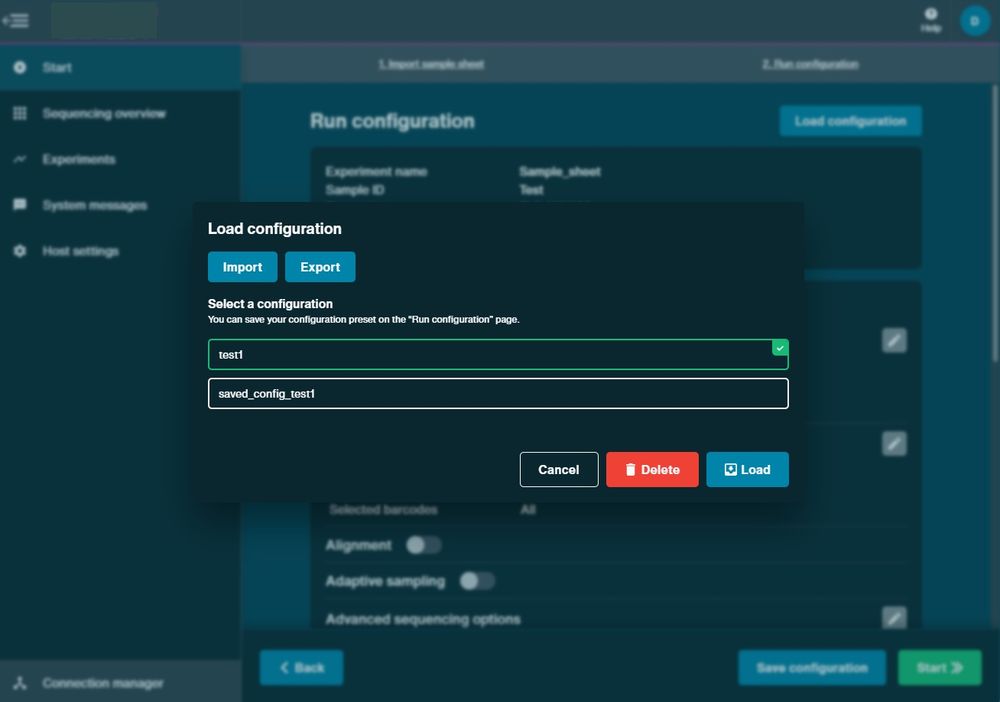Click the Export button in Load configuration dialog
Viewport: 1000px width, 702px height.
[320, 267]
